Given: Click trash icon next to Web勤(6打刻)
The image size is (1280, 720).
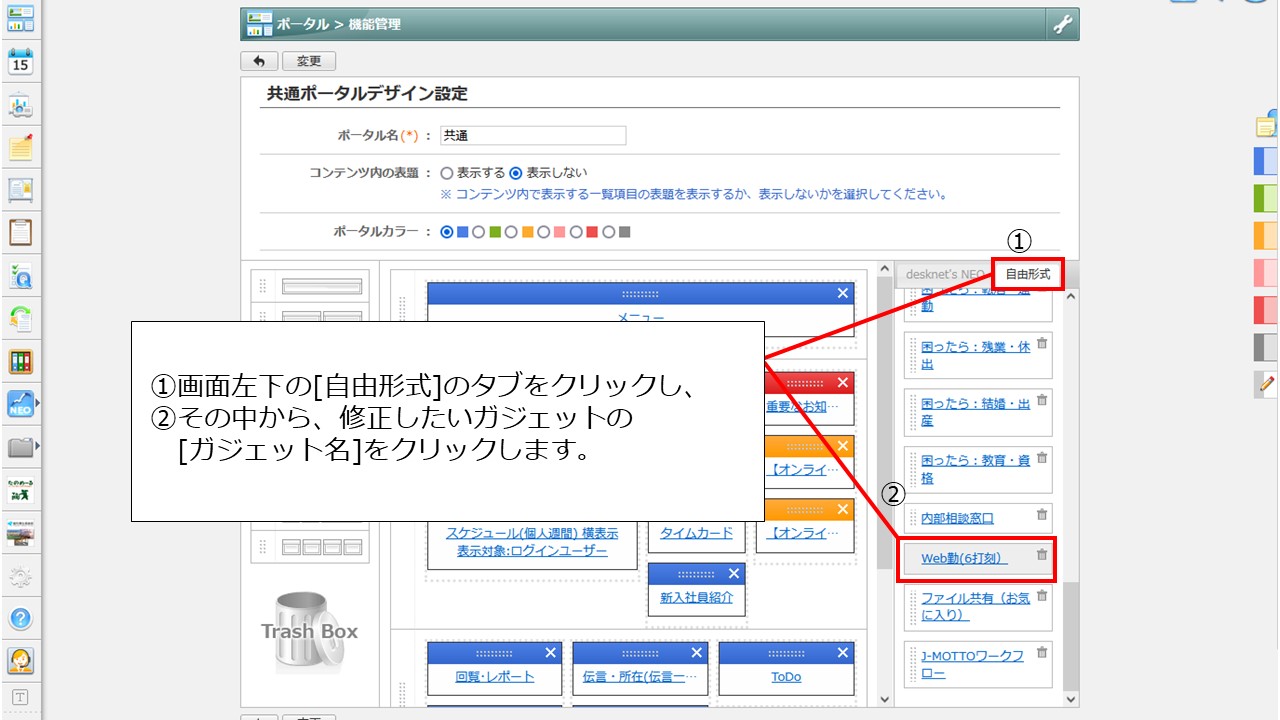Looking at the screenshot, I should (x=1042, y=555).
